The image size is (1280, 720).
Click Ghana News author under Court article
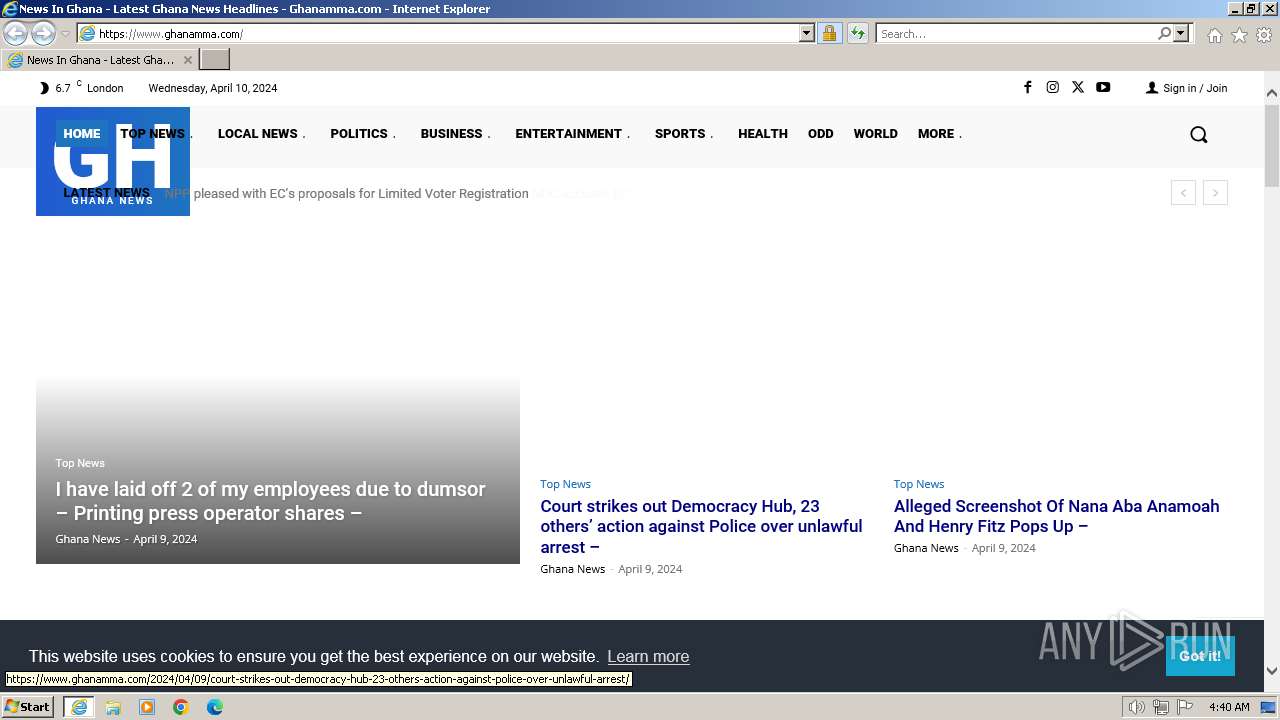point(572,569)
